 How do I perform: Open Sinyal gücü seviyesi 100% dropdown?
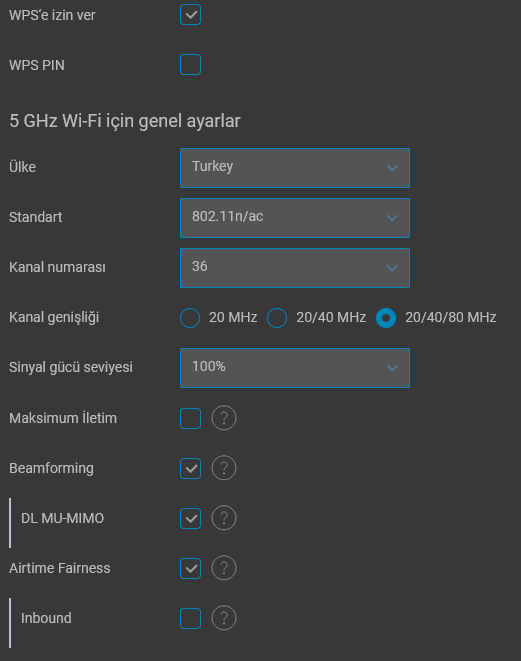[x=295, y=368]
